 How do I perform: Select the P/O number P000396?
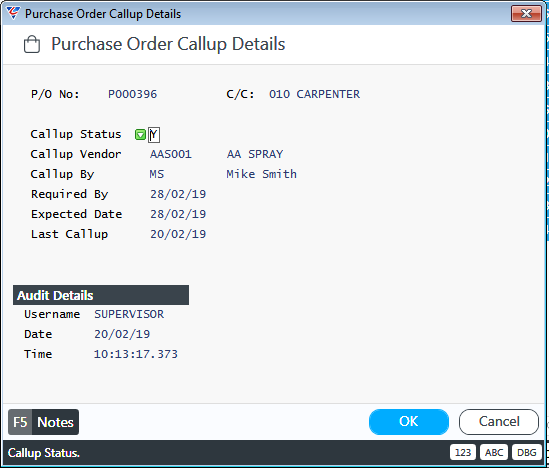pyautogui.click(x=132, y=94)
